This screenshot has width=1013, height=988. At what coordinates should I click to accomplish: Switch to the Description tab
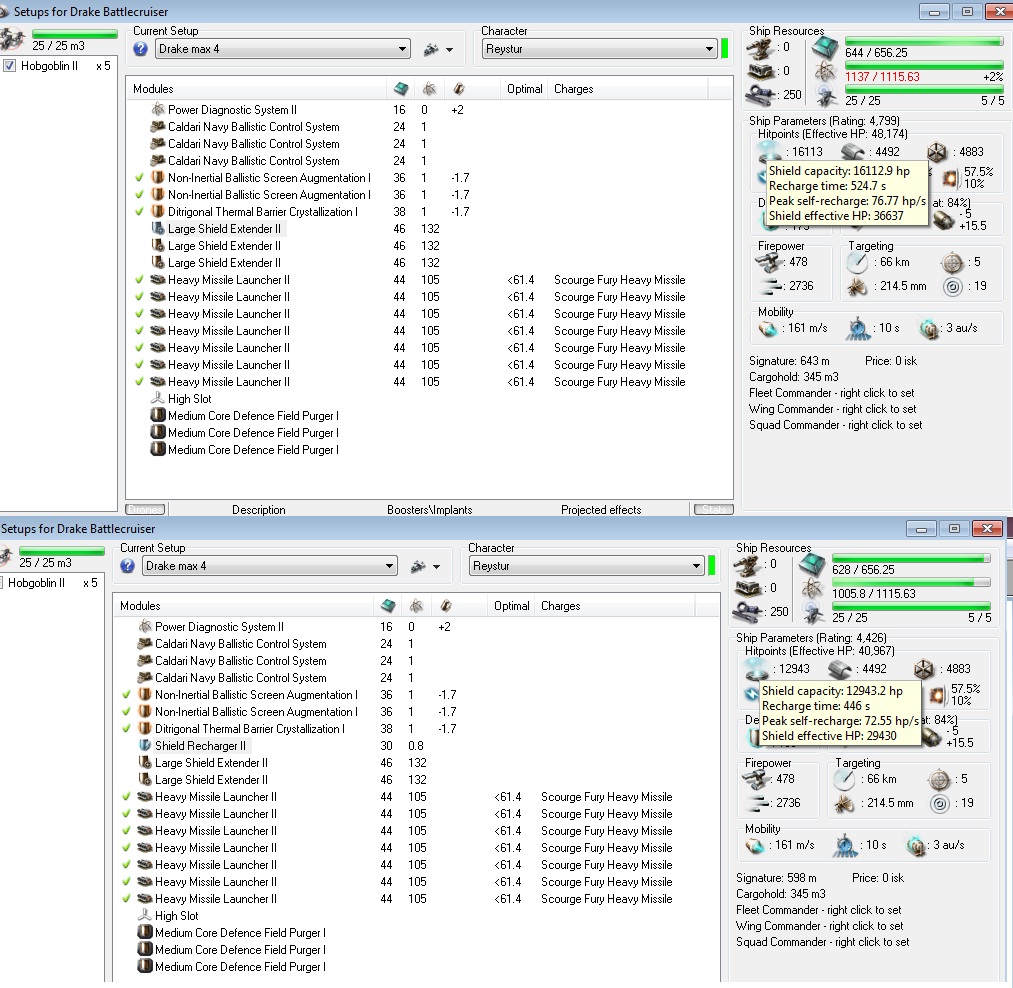coord(258,510)
